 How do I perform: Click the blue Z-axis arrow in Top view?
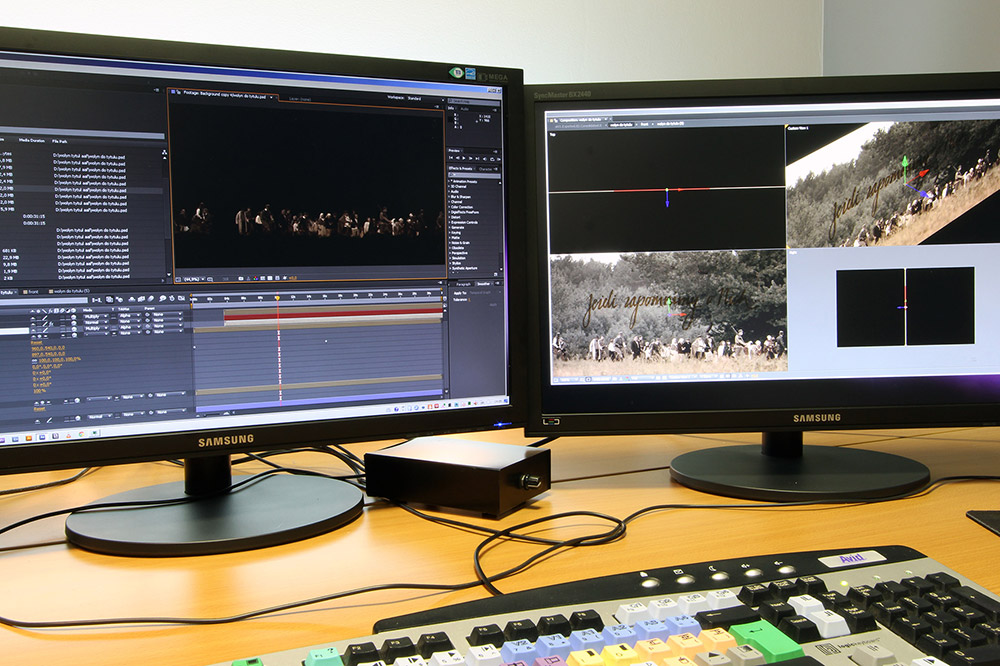coord(667,200)
